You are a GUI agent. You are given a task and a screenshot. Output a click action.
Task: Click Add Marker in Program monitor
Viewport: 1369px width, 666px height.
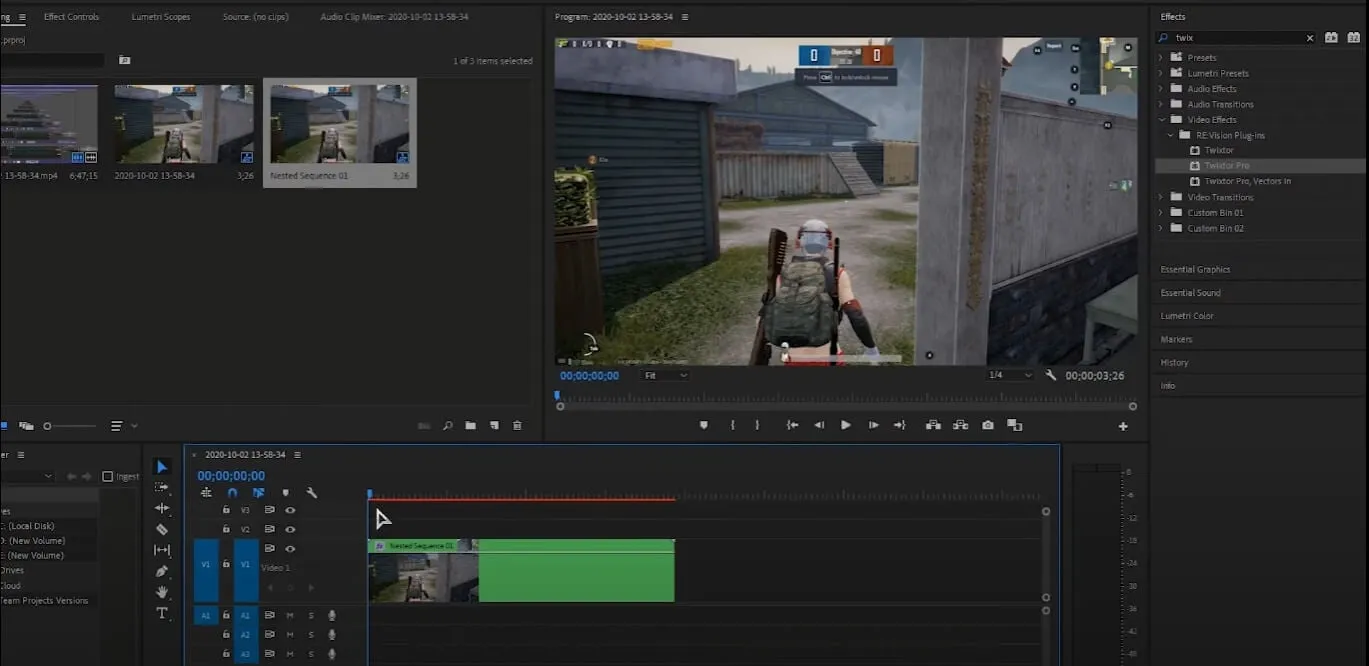[703, 425]
